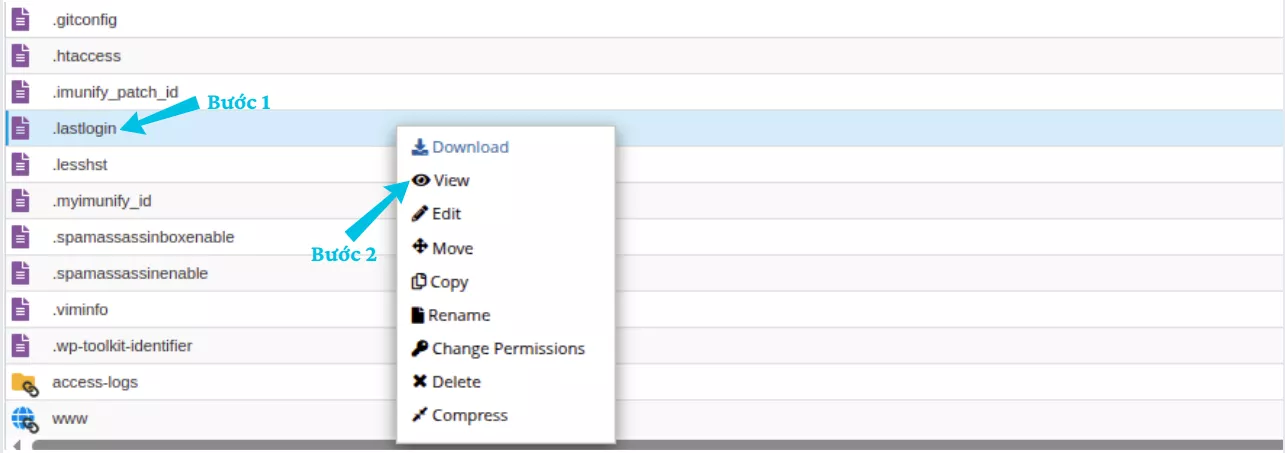
Task: Click the .lesshst file icon
Action: [21, 165]
